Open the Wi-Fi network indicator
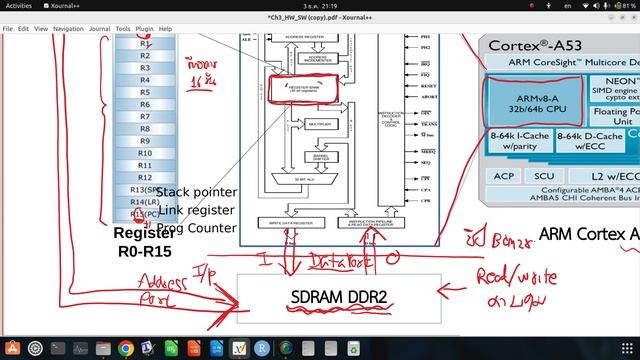Viewport: 640px width, 360px height. coord(585,6)
